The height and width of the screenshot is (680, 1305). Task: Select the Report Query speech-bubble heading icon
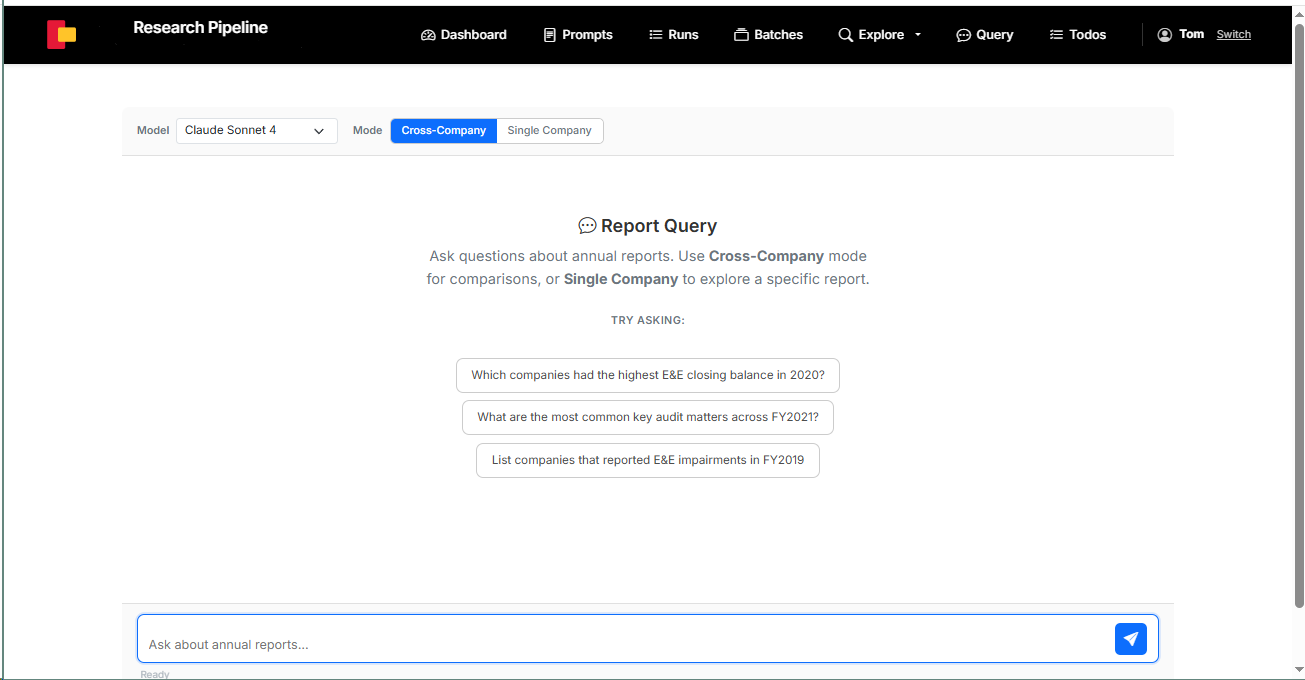coord(587,225)
